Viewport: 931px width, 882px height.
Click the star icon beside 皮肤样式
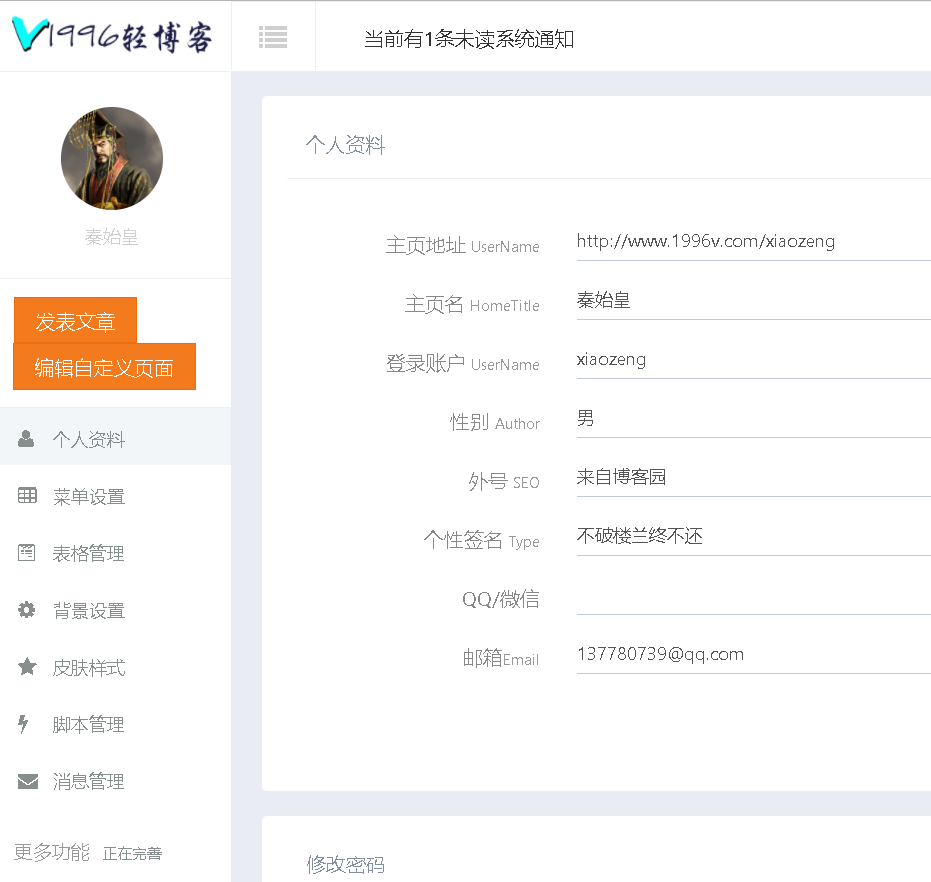[27, 667]
